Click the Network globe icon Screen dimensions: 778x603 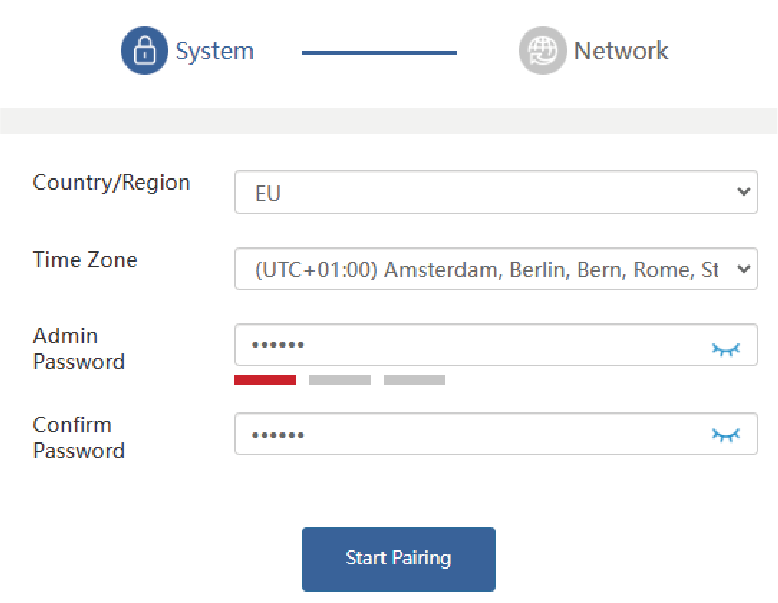tap(542, 51)
